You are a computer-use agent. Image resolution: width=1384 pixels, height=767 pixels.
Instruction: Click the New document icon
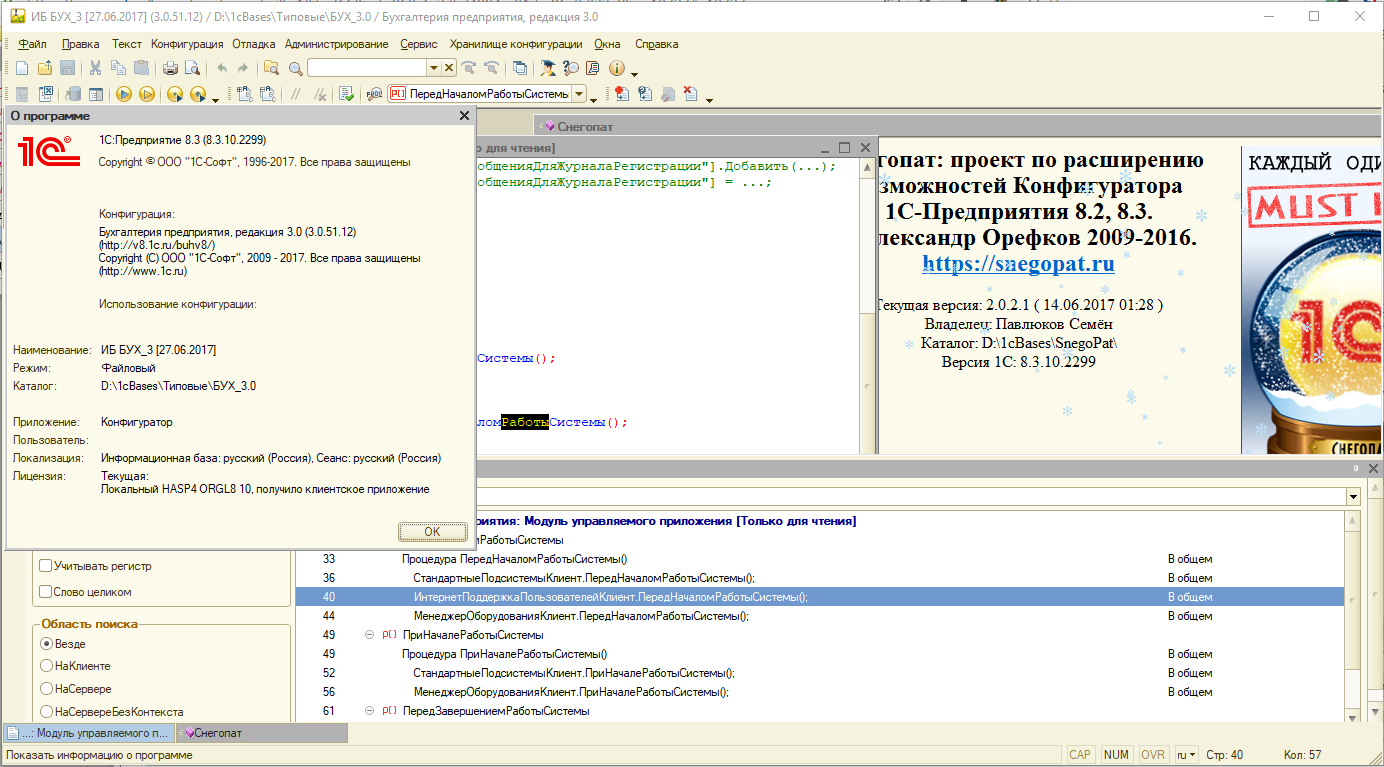point(21,68)
